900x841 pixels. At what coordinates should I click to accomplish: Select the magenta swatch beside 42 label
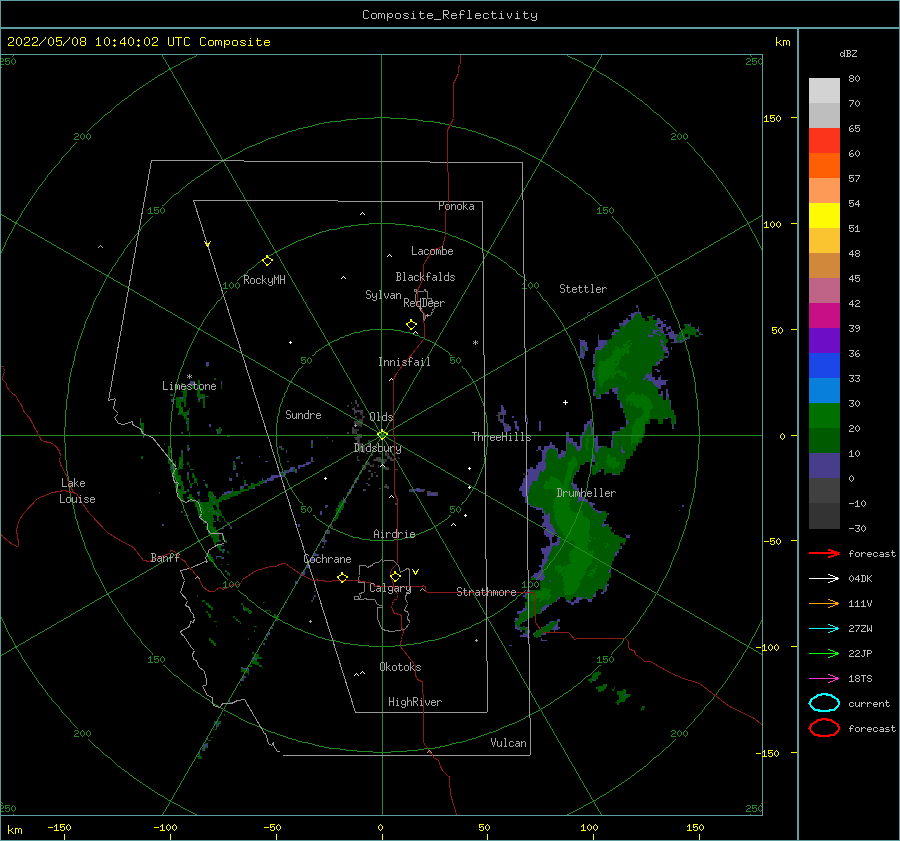coord(824,316)
